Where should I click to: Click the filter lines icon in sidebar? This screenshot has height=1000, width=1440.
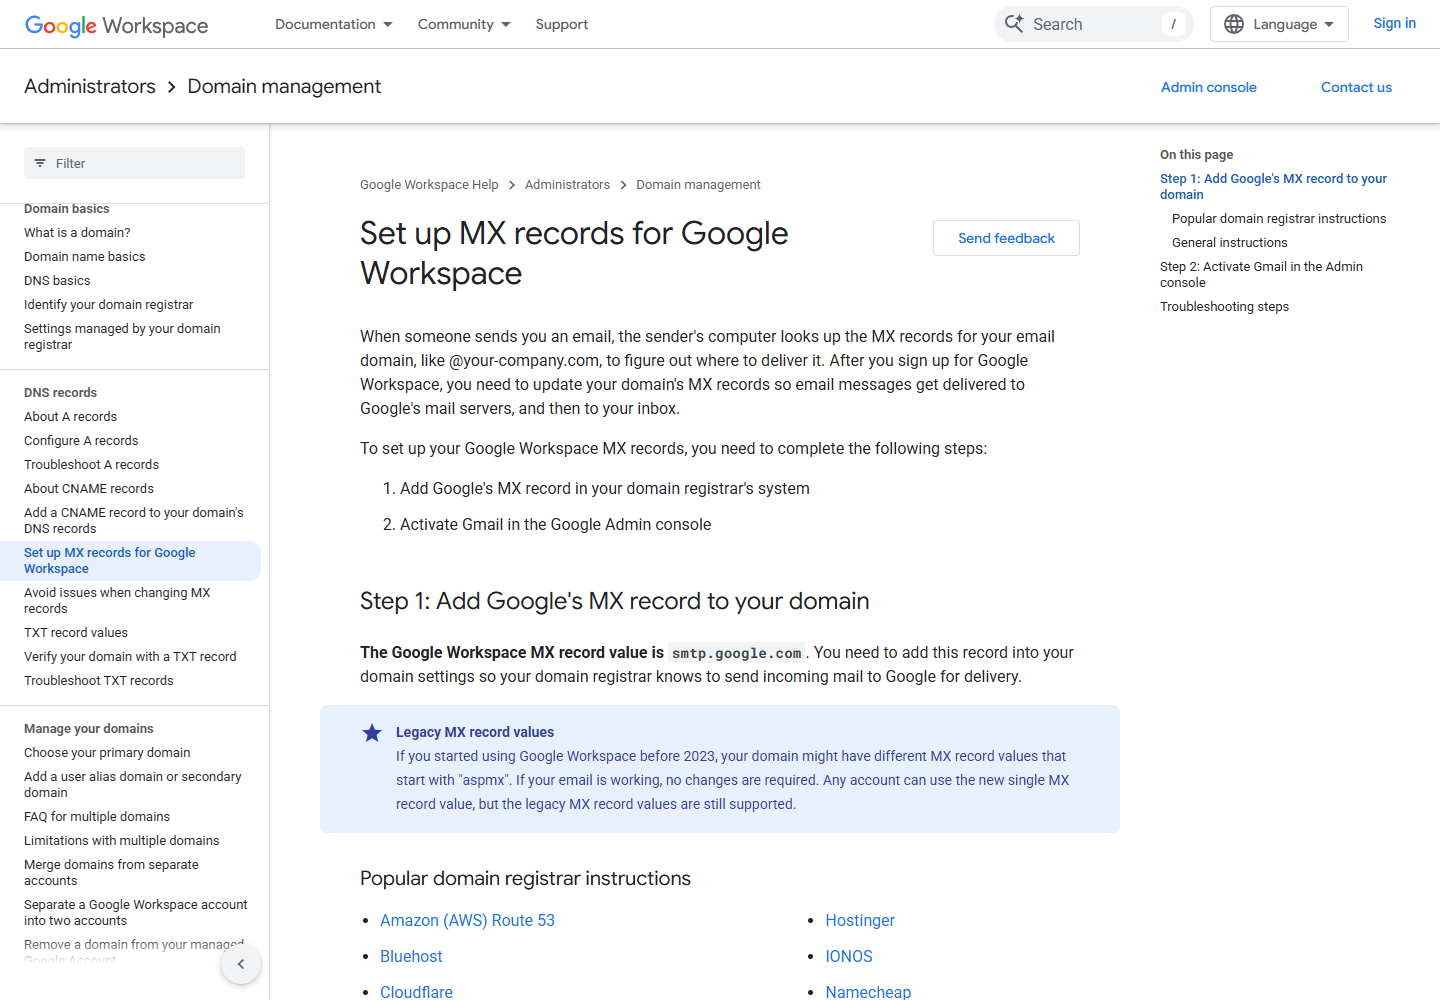40,163
